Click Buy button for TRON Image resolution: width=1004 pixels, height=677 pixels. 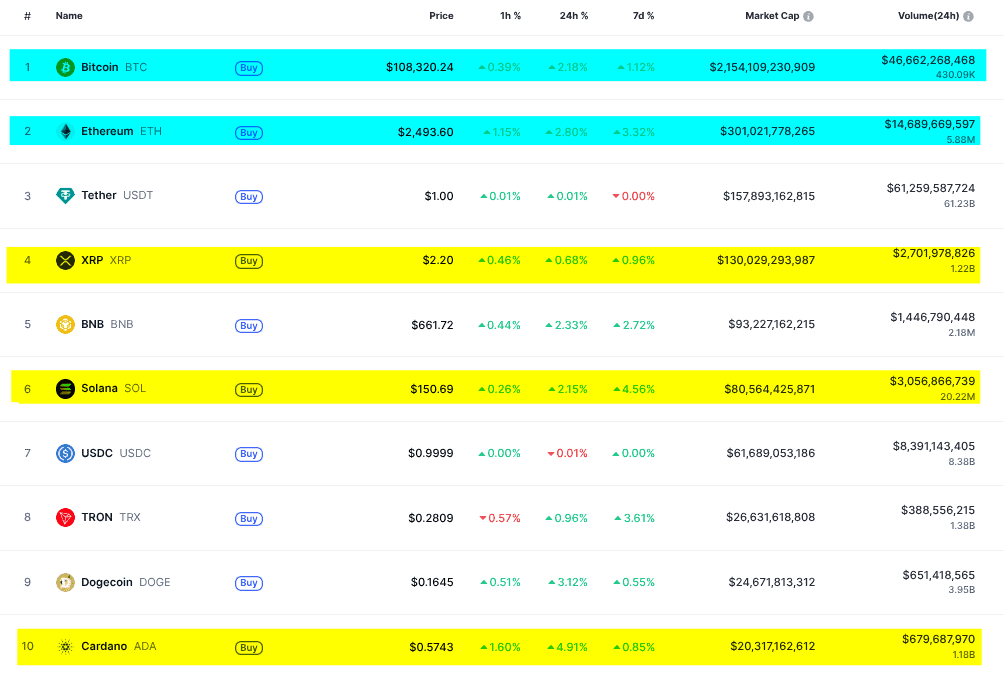pos(249,519)
